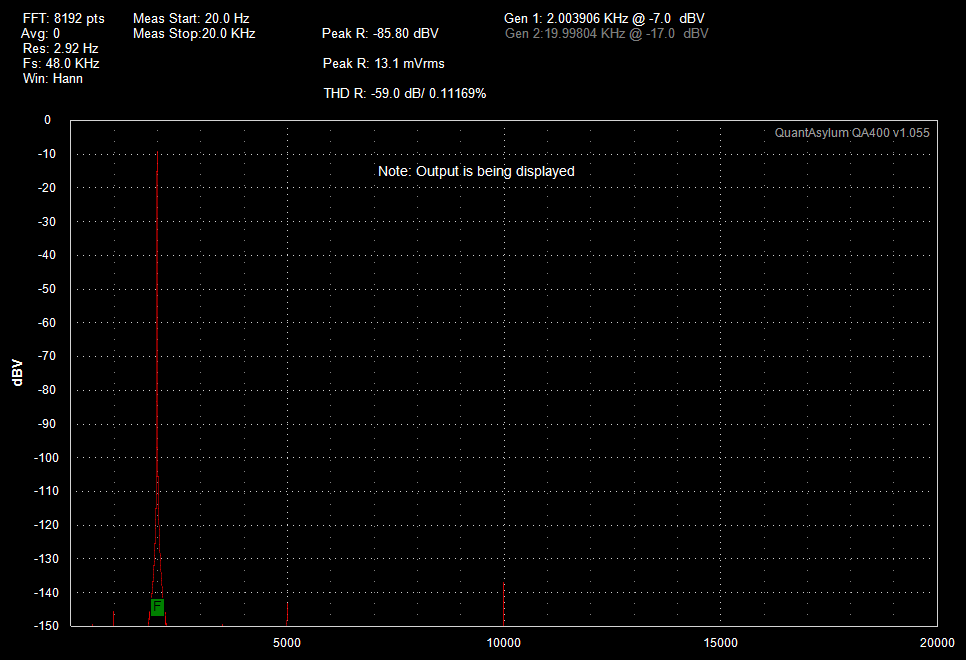Viewport: 966px width, 660px height.
Task: Click the -10 y-axis label
Action: pos(46,154)
